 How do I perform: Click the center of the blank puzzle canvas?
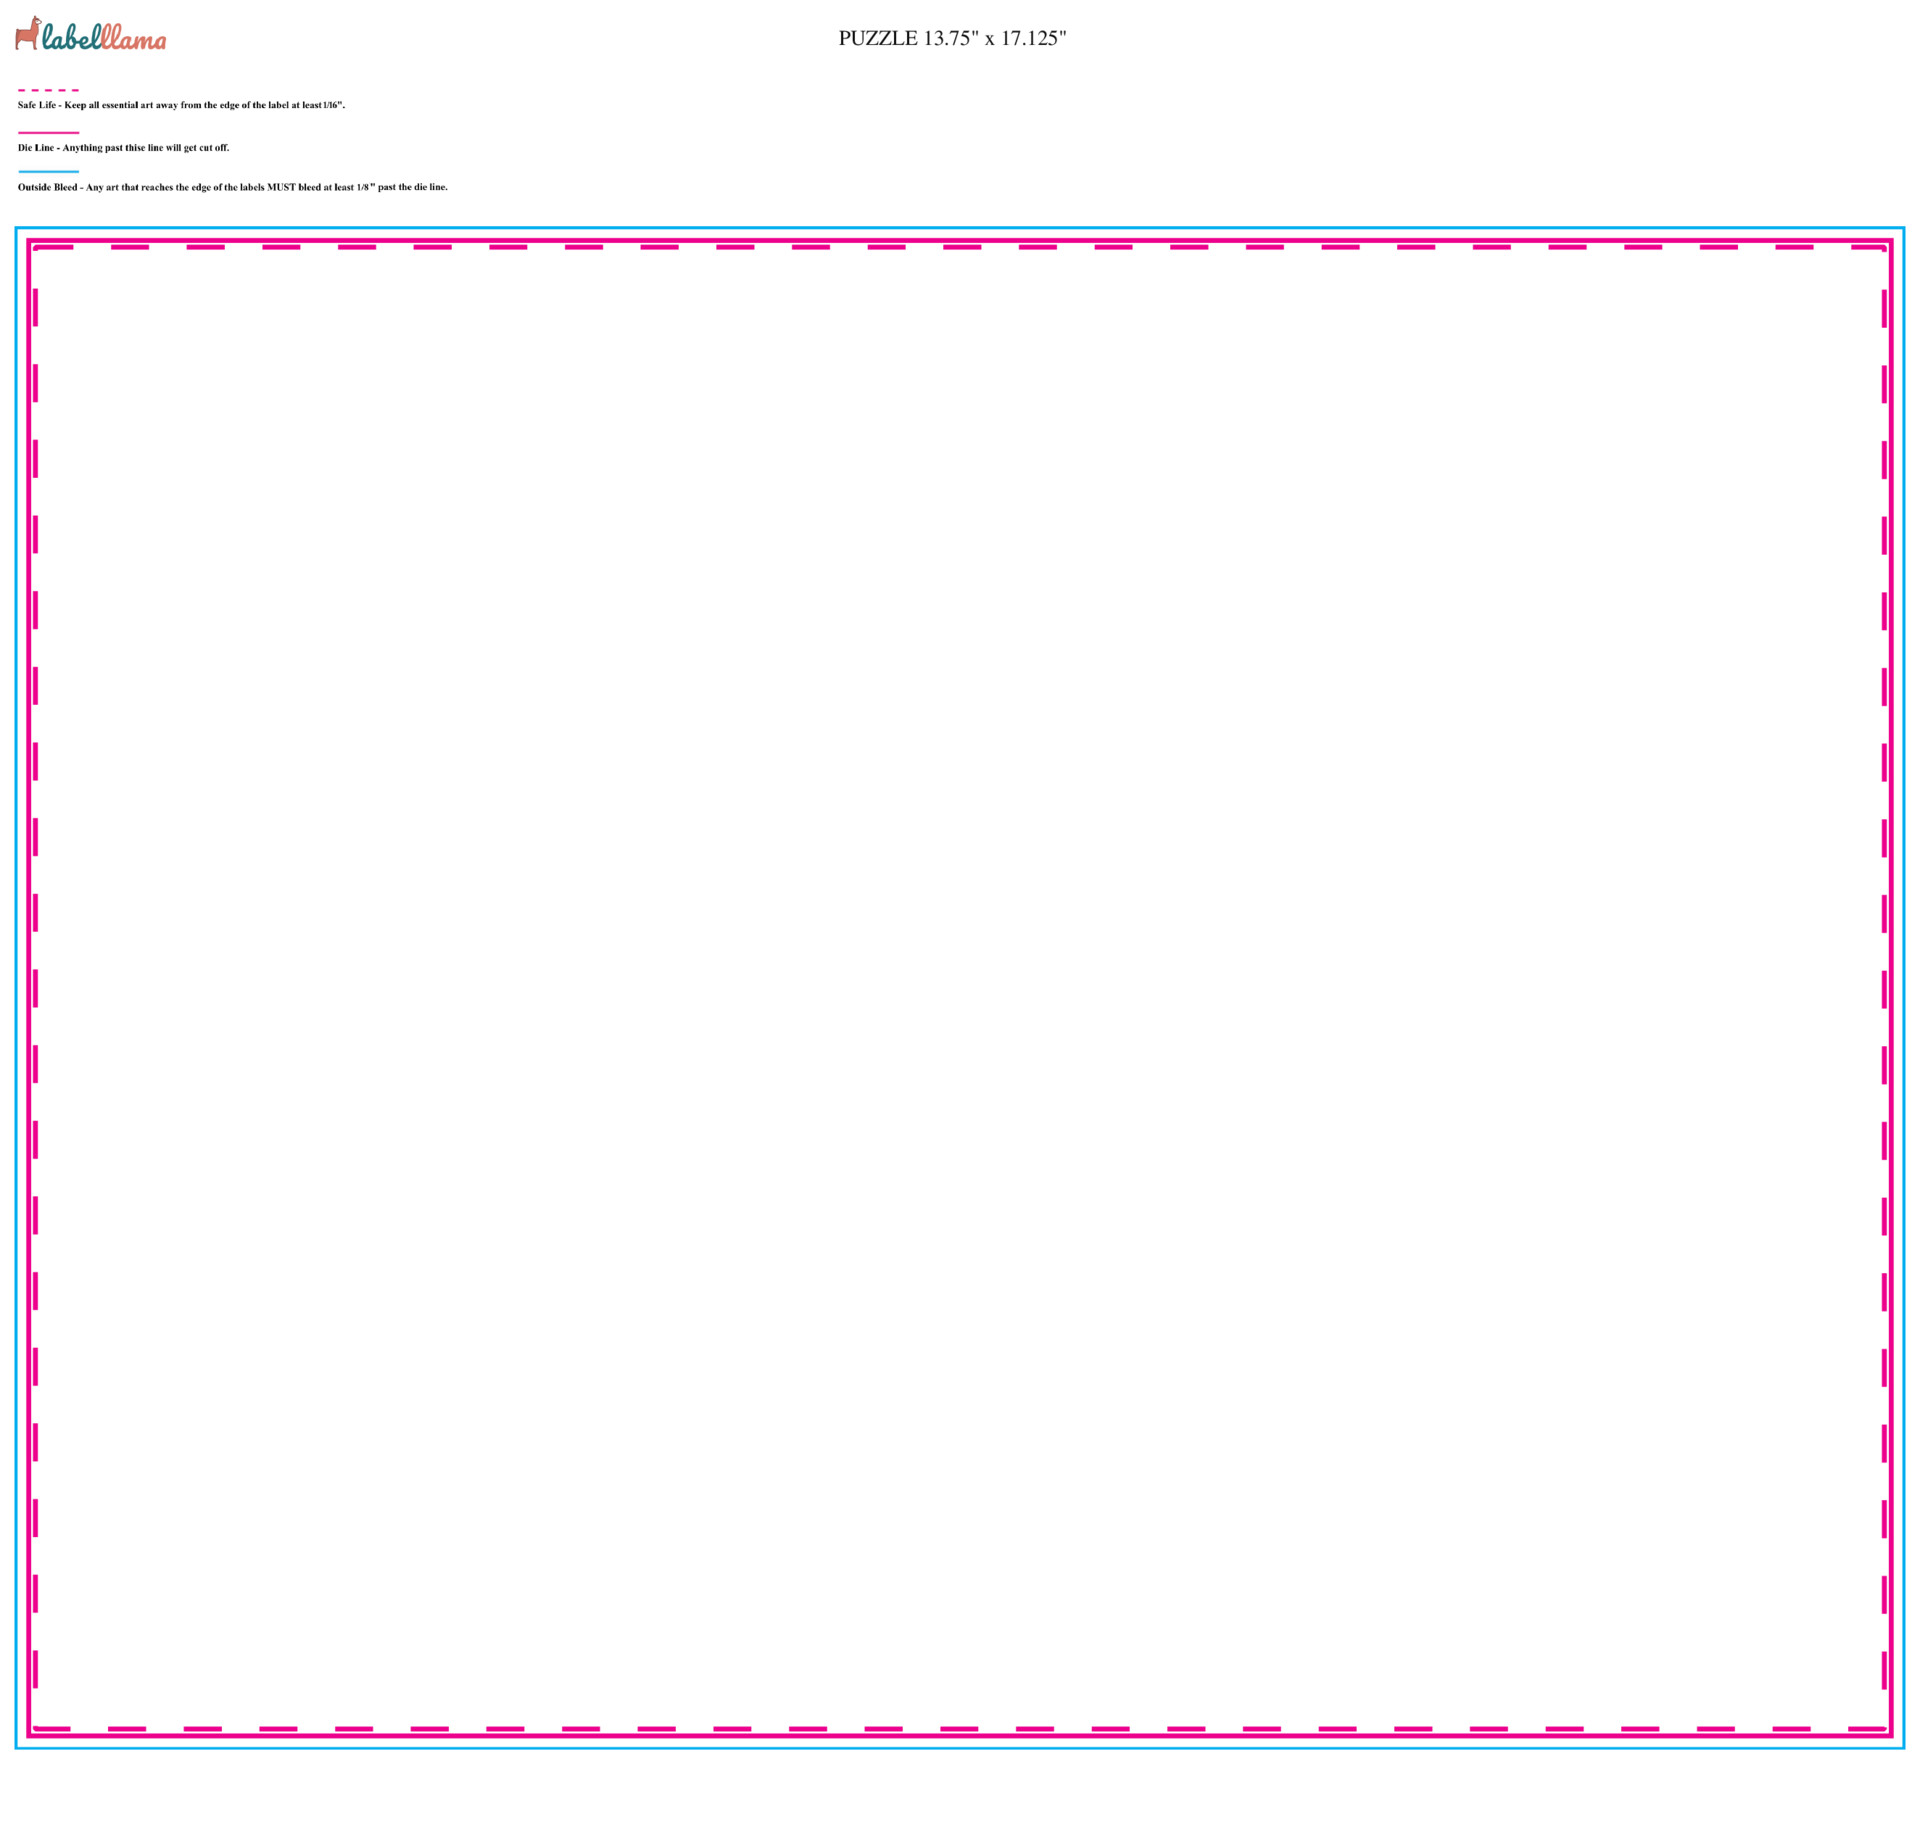coord(960,990)
